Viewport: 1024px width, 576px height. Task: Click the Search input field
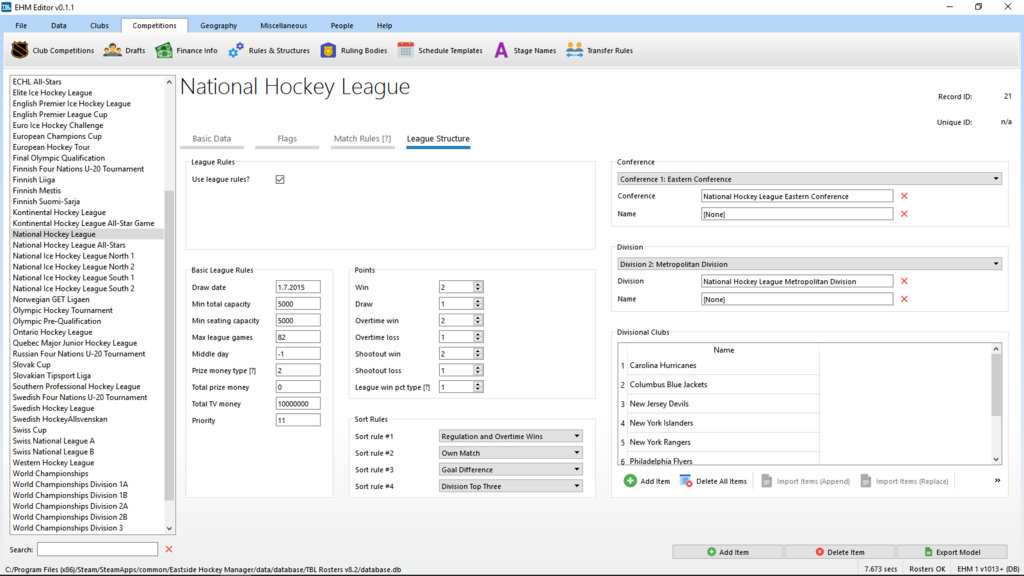click(x=97, y=549)
